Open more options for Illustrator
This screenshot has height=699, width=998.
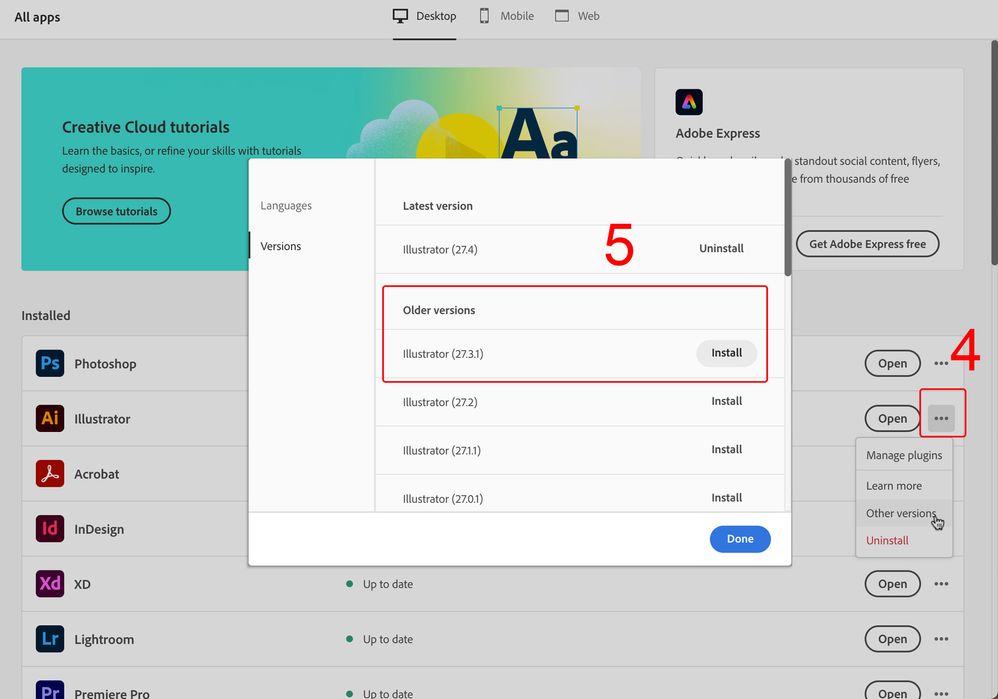click(x=941, y=418)
